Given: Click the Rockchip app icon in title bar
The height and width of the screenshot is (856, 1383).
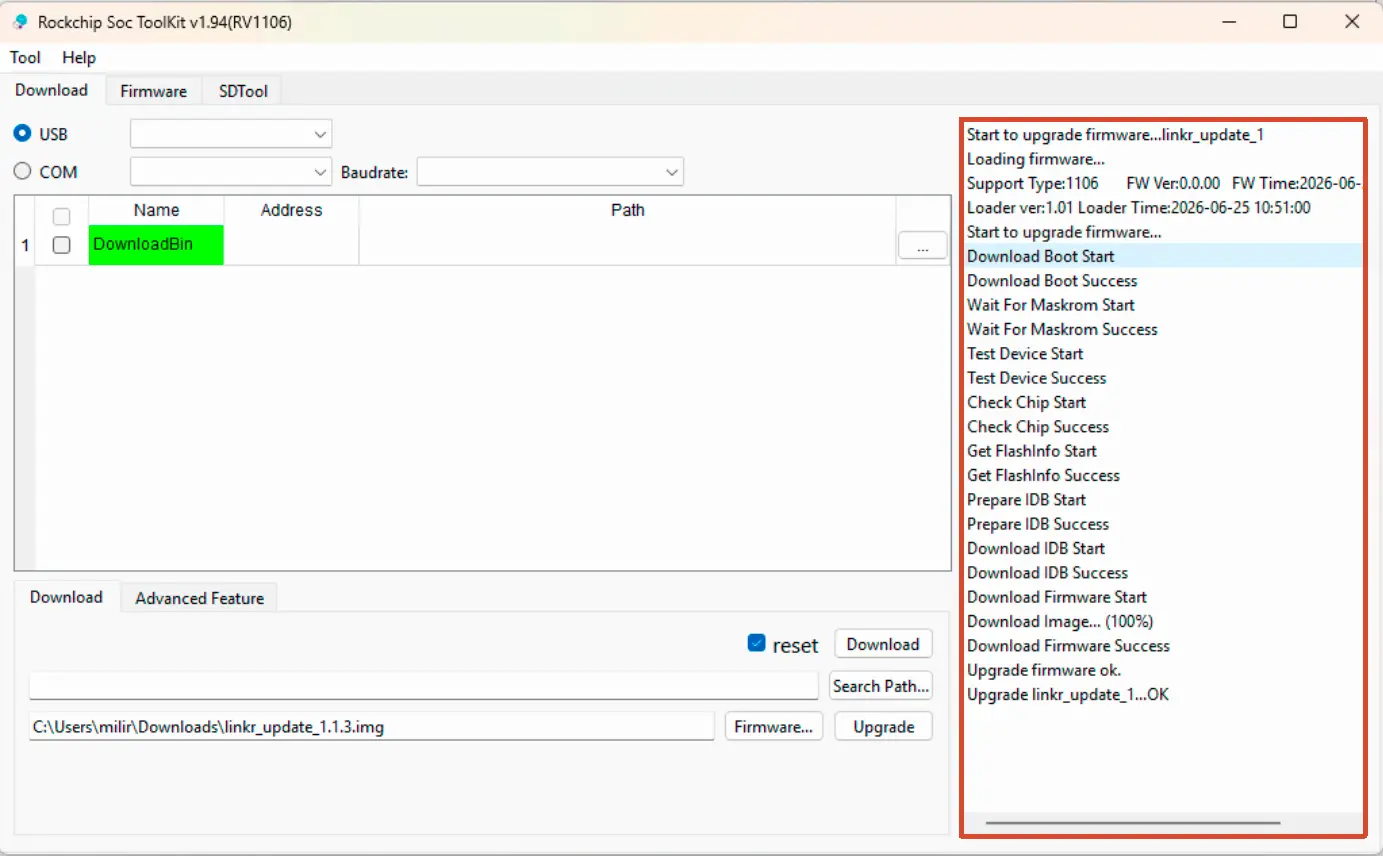Looking at the screenshot, I should tap(20, 22).
